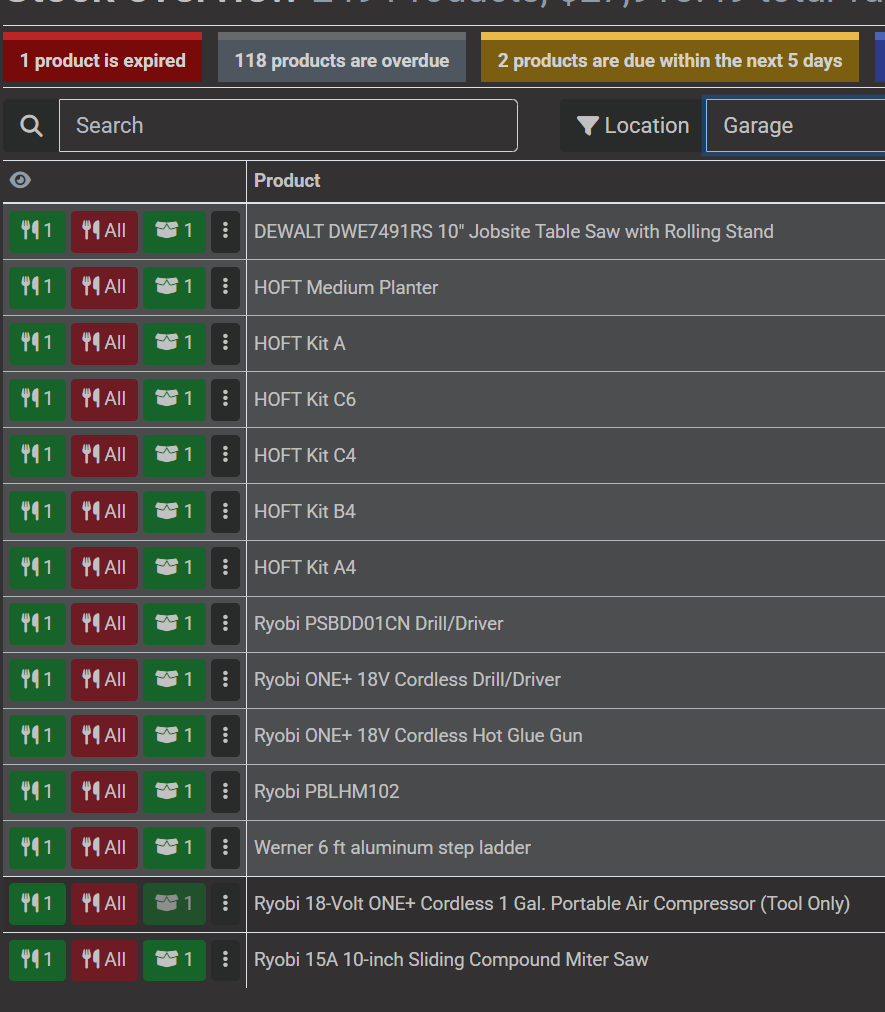Open more menu for HOFT Kit C4

(x=225, y=455)
